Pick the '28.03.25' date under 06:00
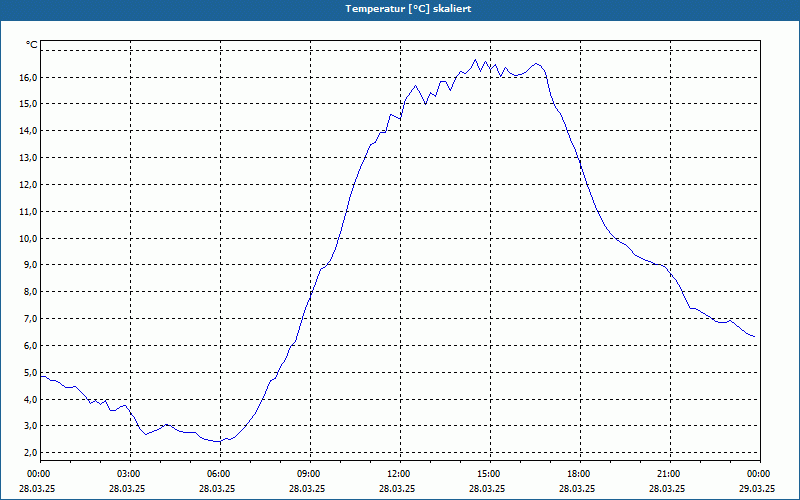This screenshot has height=500, width=800. (217, 488)
